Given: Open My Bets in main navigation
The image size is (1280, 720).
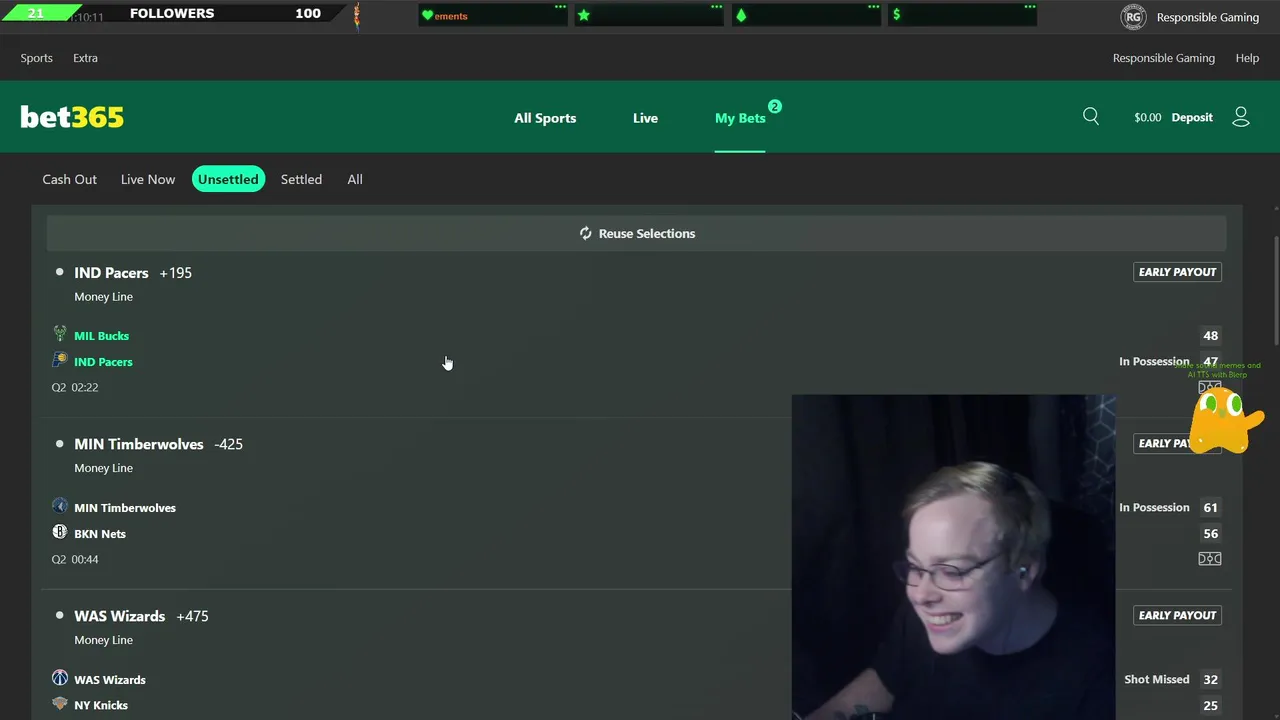Looking at the screenshot, I should coord(740,118).
